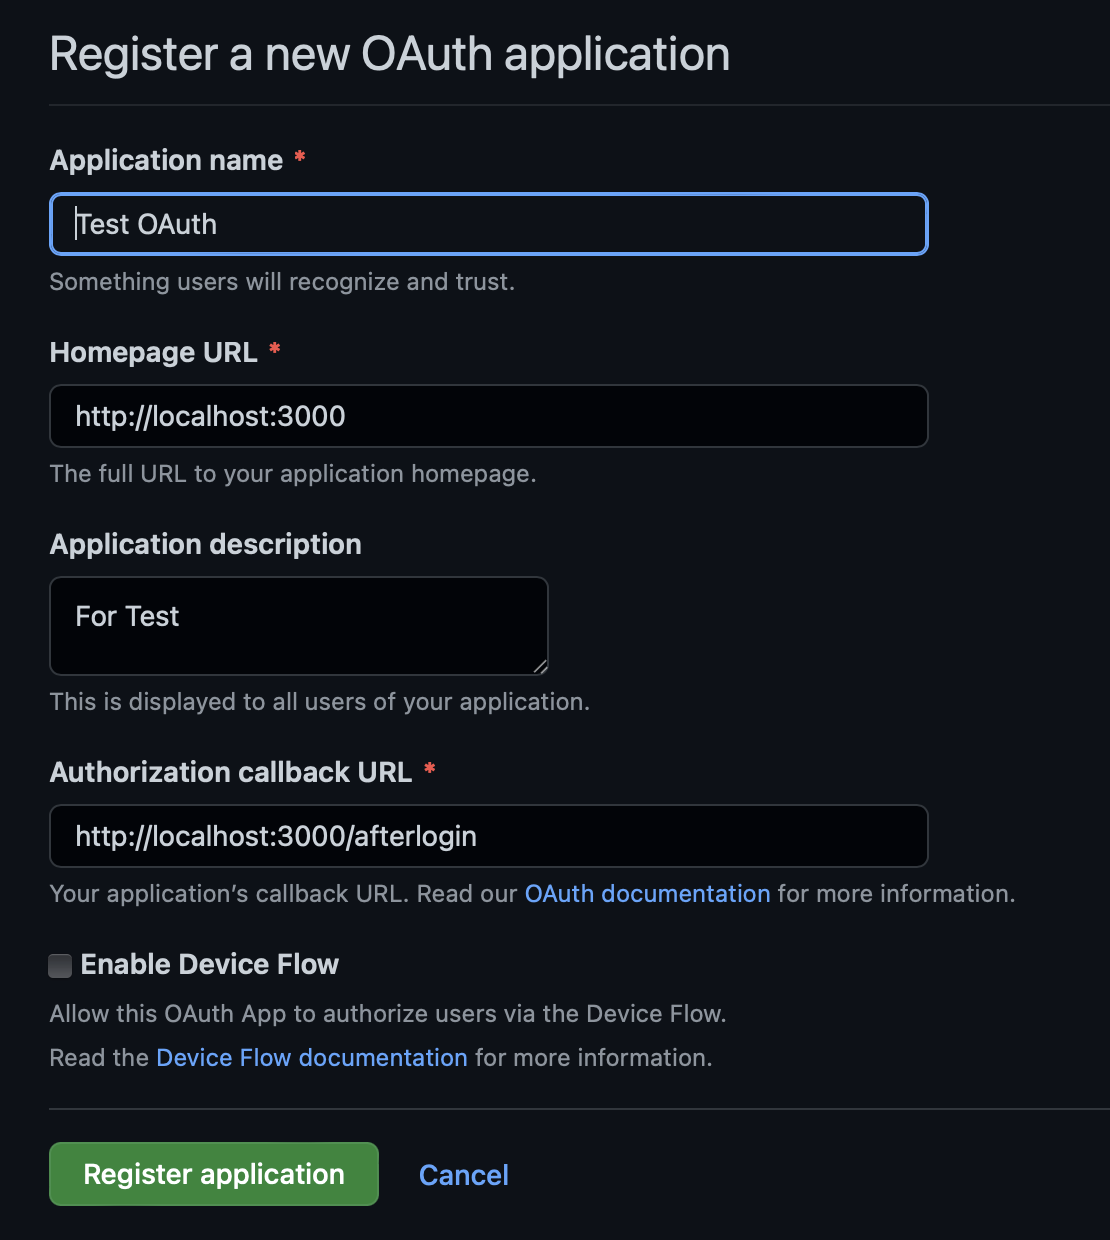Click the "Homepage URL" label
Screen dimensions: 1110x1240
[154, 352]
